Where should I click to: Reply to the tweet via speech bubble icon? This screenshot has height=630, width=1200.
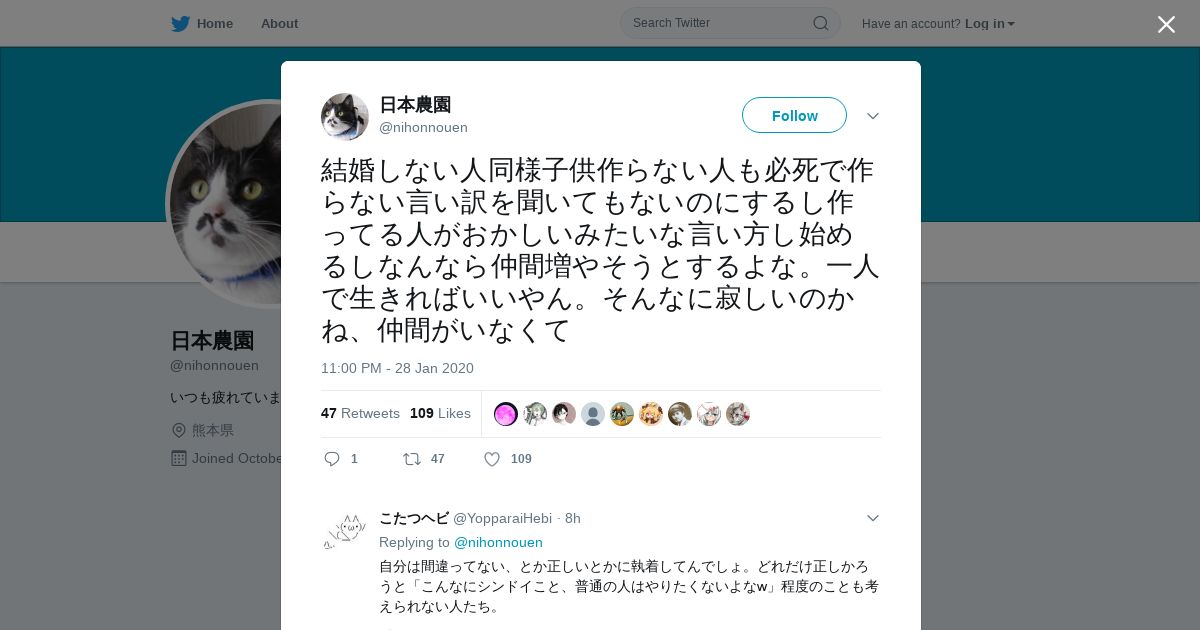(332, 459)
